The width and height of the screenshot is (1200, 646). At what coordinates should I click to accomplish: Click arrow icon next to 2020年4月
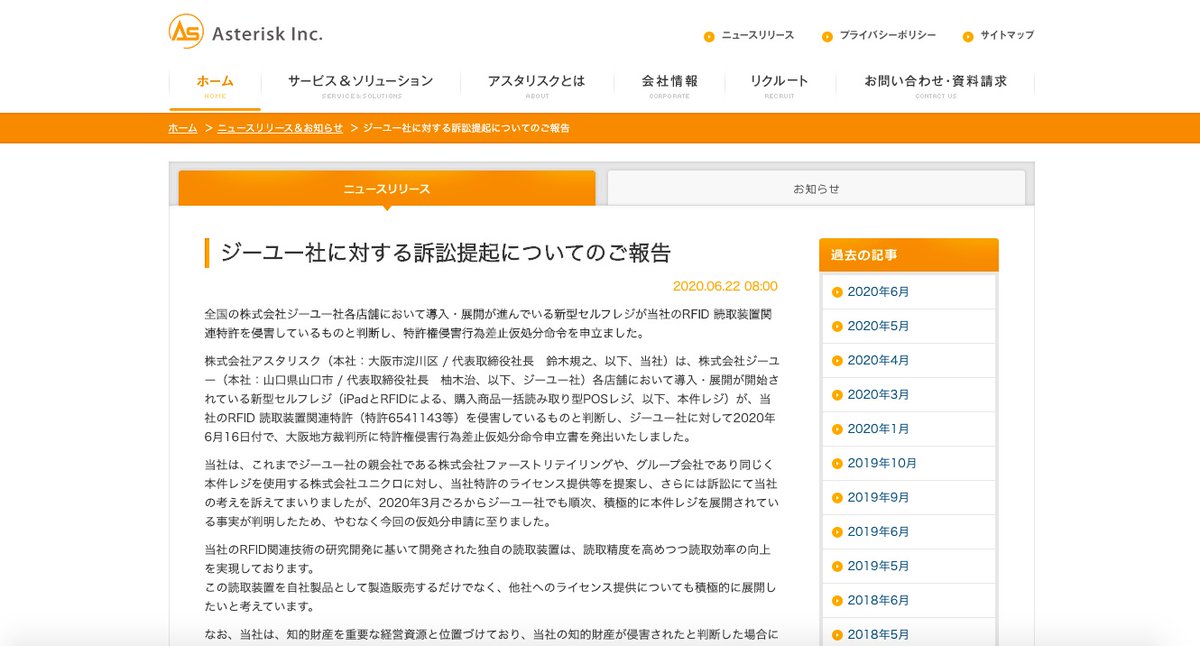837,360
